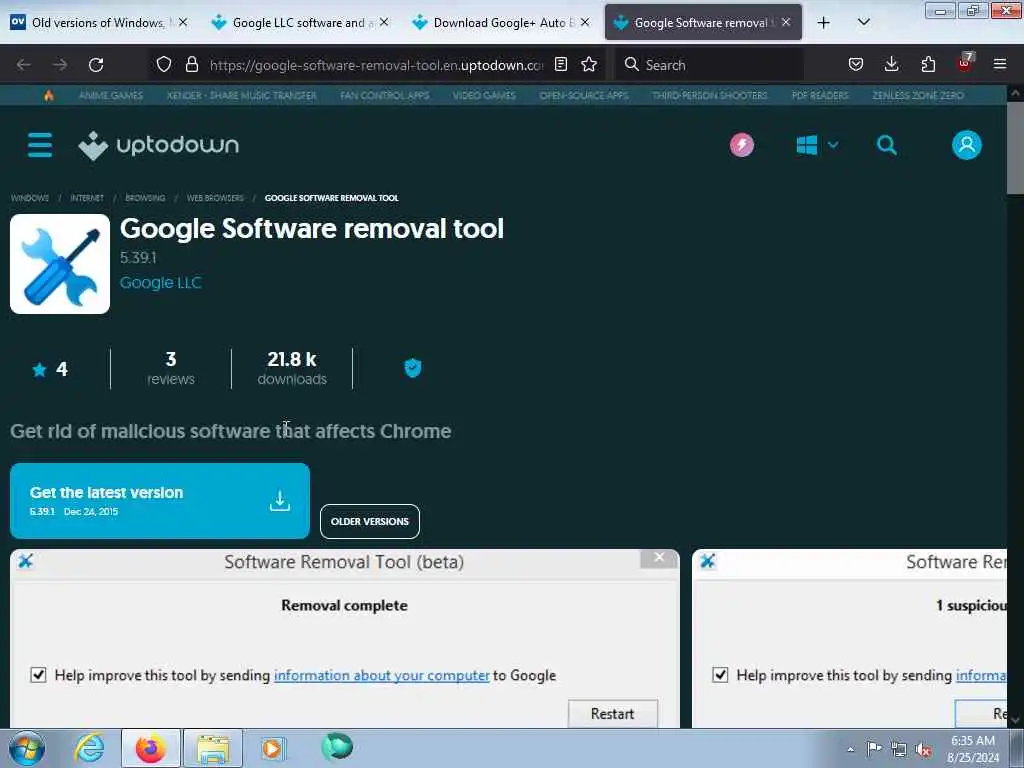
Task: Go back to the previous page
Action: tap(24, 65)
